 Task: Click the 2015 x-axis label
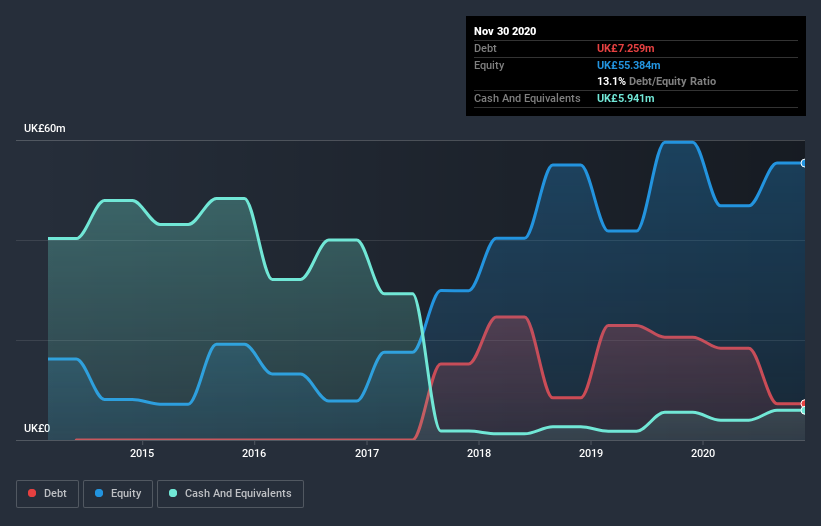pos(142,453)
